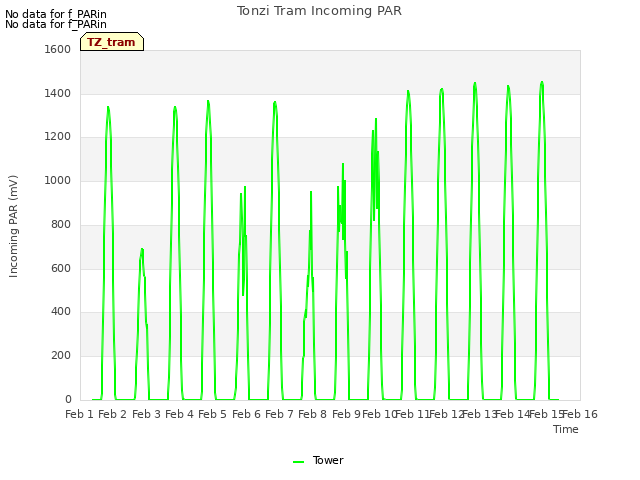Click the chart title Tonzi Tram Incoming PAR
This screenshot has height=480, width=640.
pos(319,11)
